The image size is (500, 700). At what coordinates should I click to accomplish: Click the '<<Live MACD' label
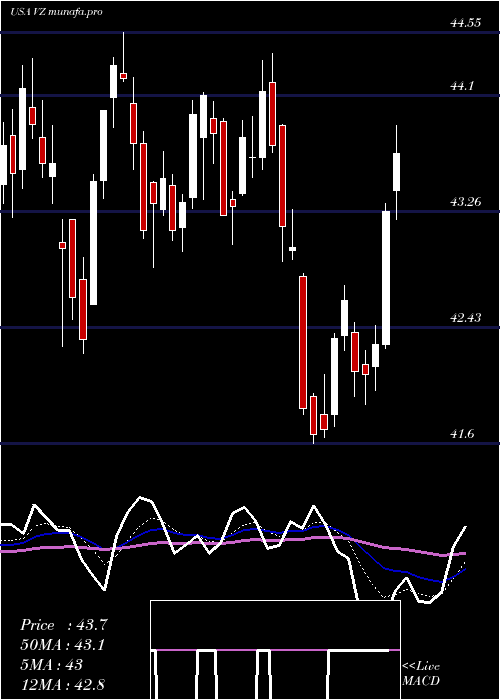(421, 674)
